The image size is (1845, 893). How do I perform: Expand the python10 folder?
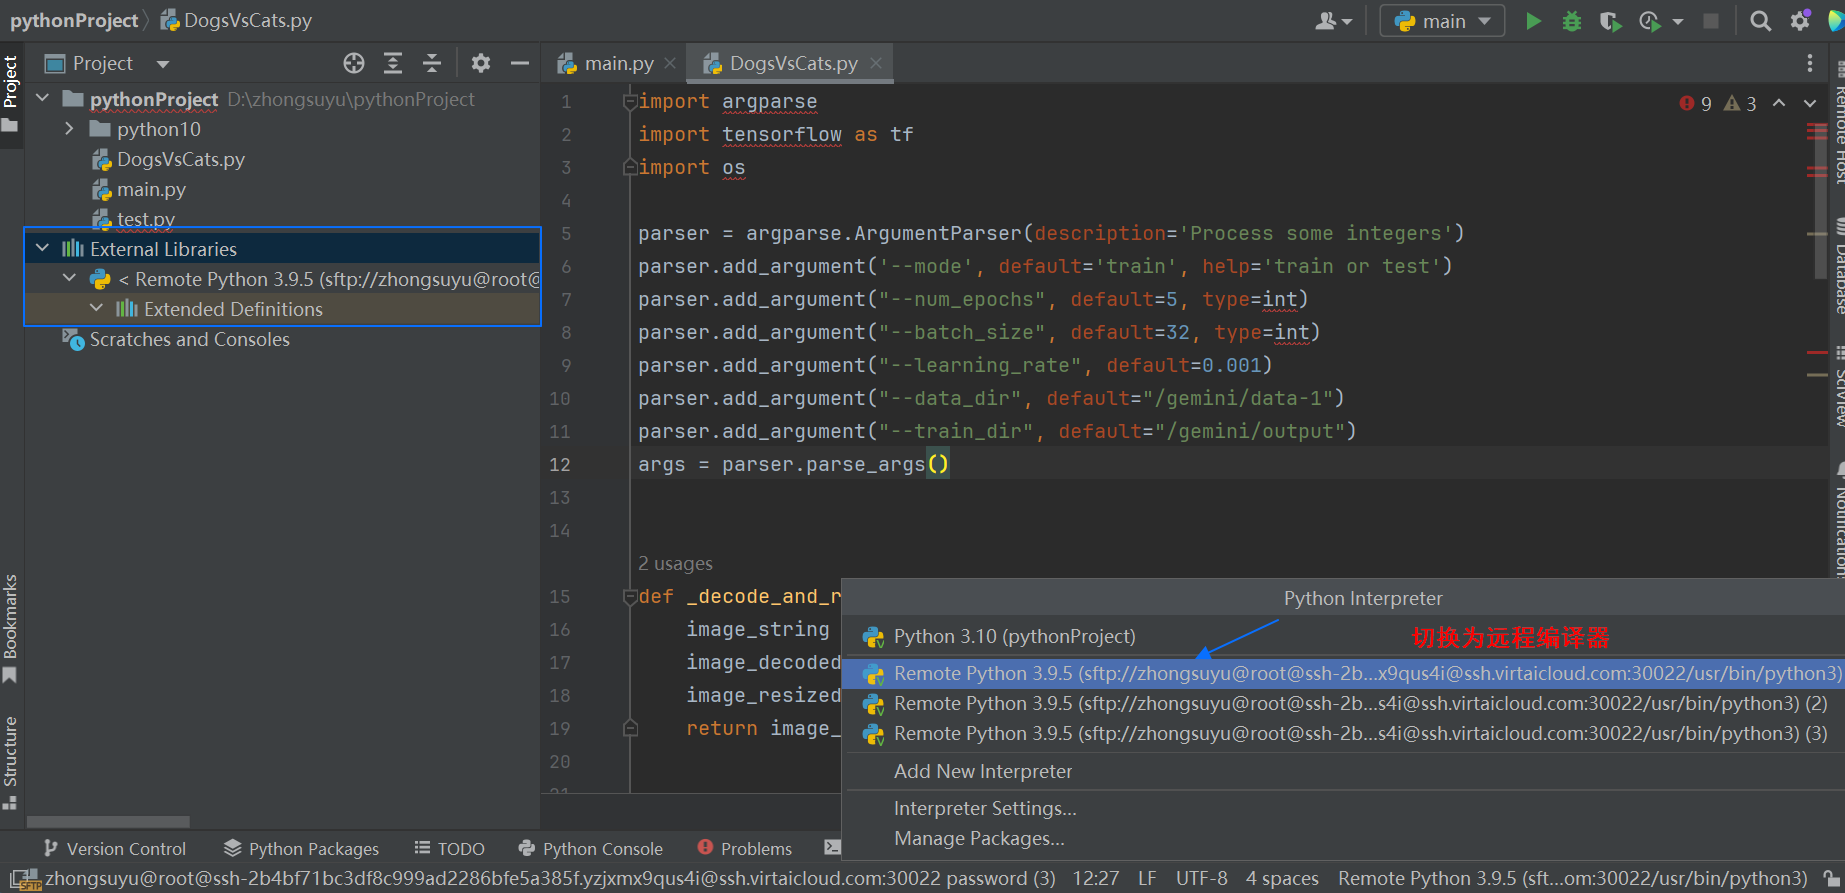tap(69, 129)
